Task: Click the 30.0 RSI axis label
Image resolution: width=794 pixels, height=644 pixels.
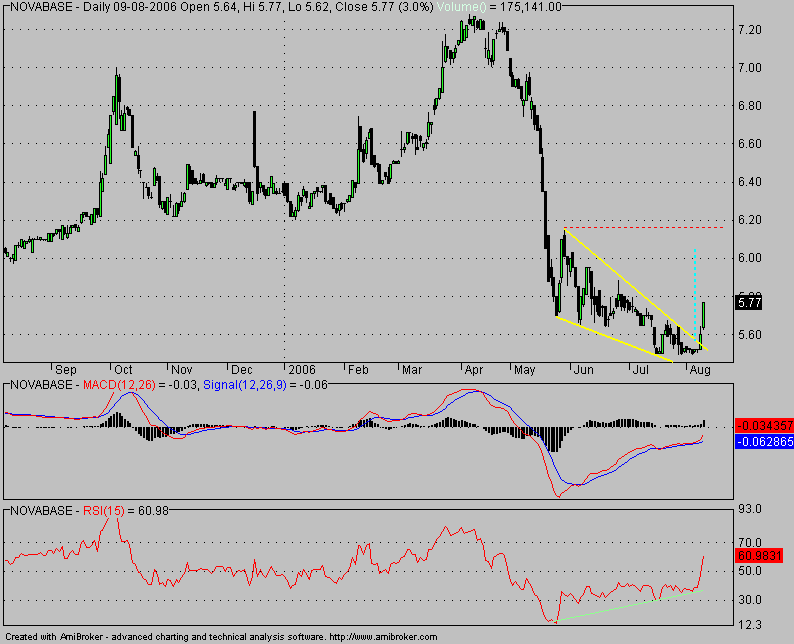Action: [750, 600]
